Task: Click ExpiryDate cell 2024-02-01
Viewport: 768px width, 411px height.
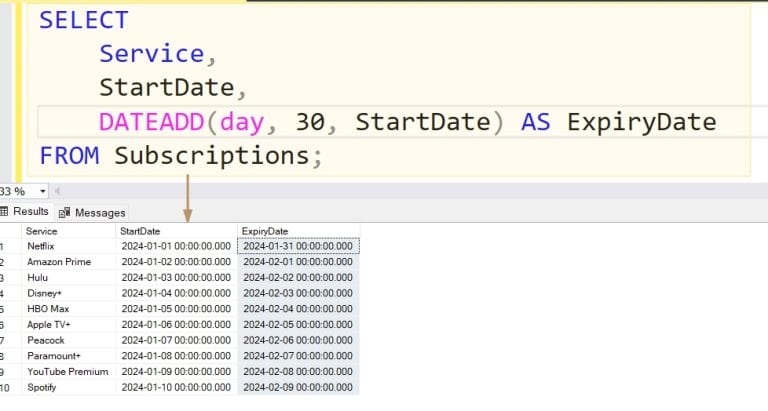Action: [x=298, y=262]
